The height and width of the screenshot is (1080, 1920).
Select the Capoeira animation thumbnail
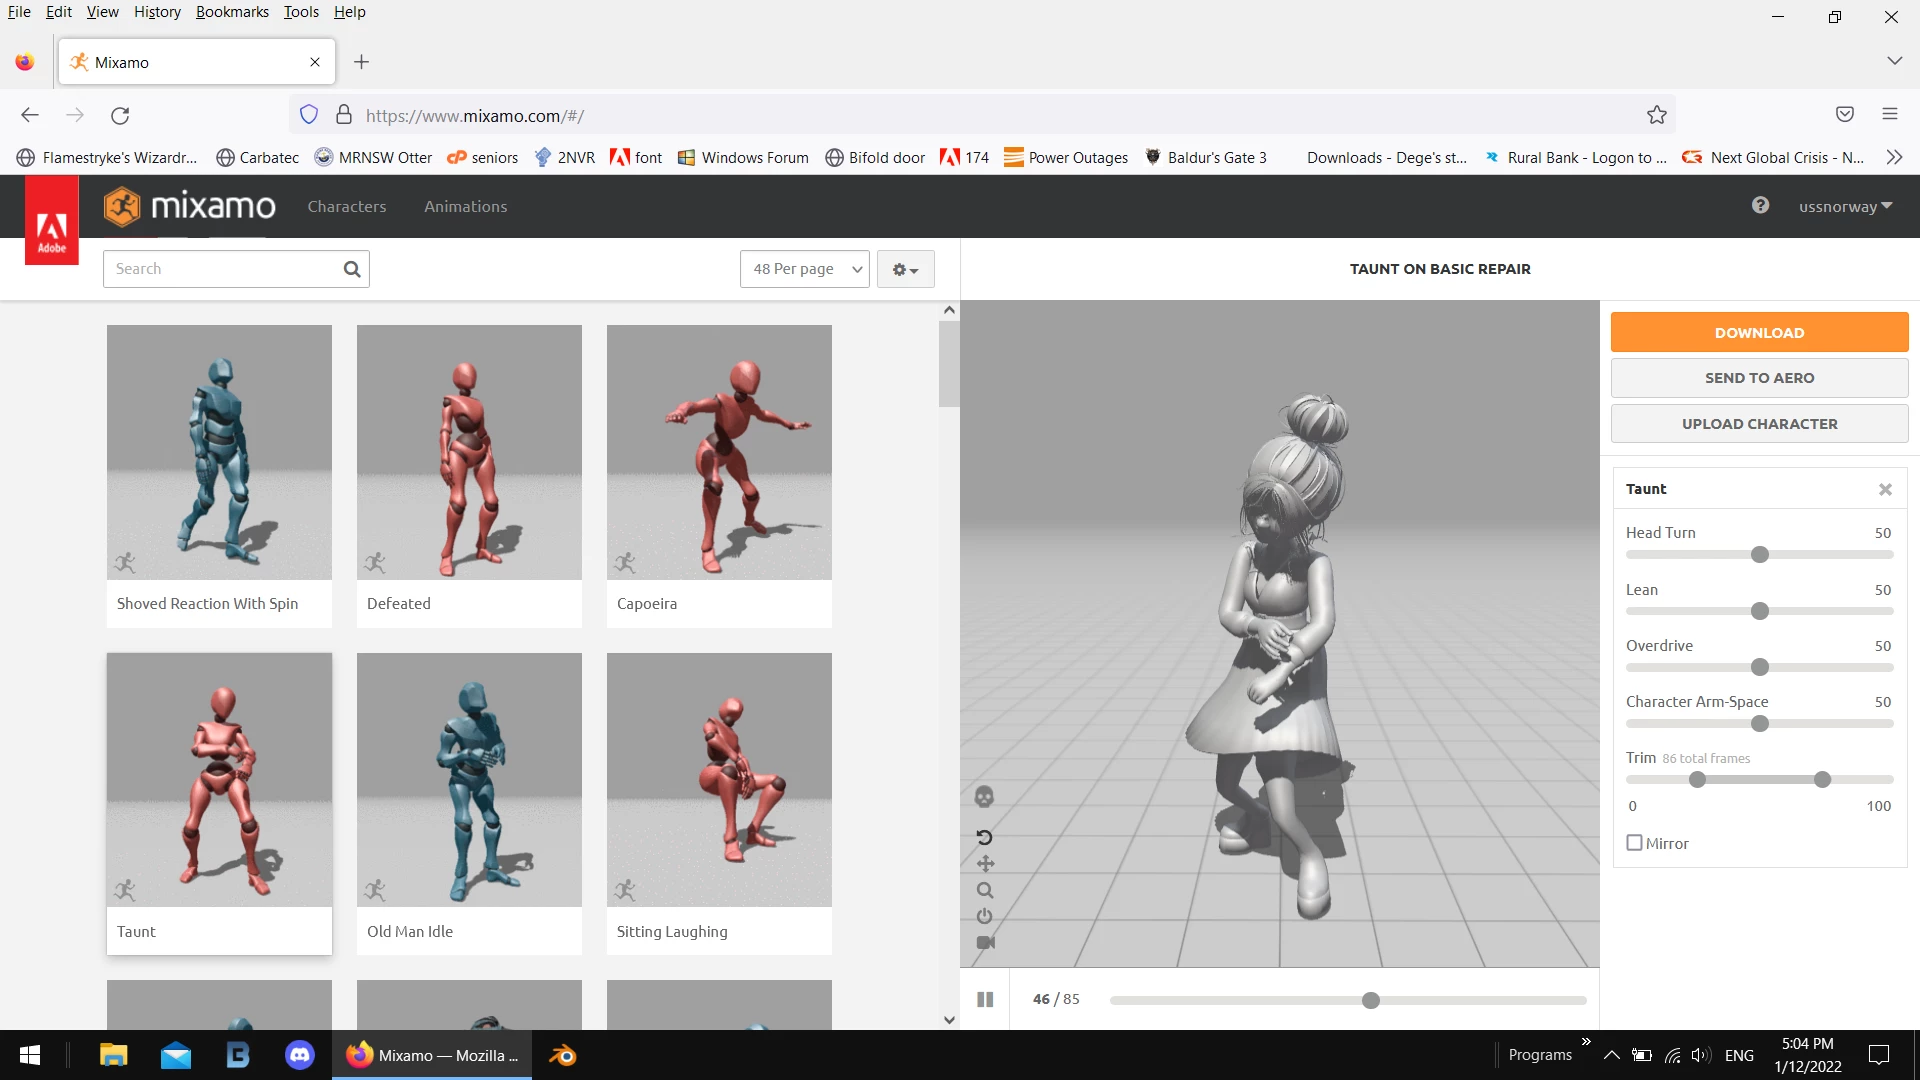719,453
